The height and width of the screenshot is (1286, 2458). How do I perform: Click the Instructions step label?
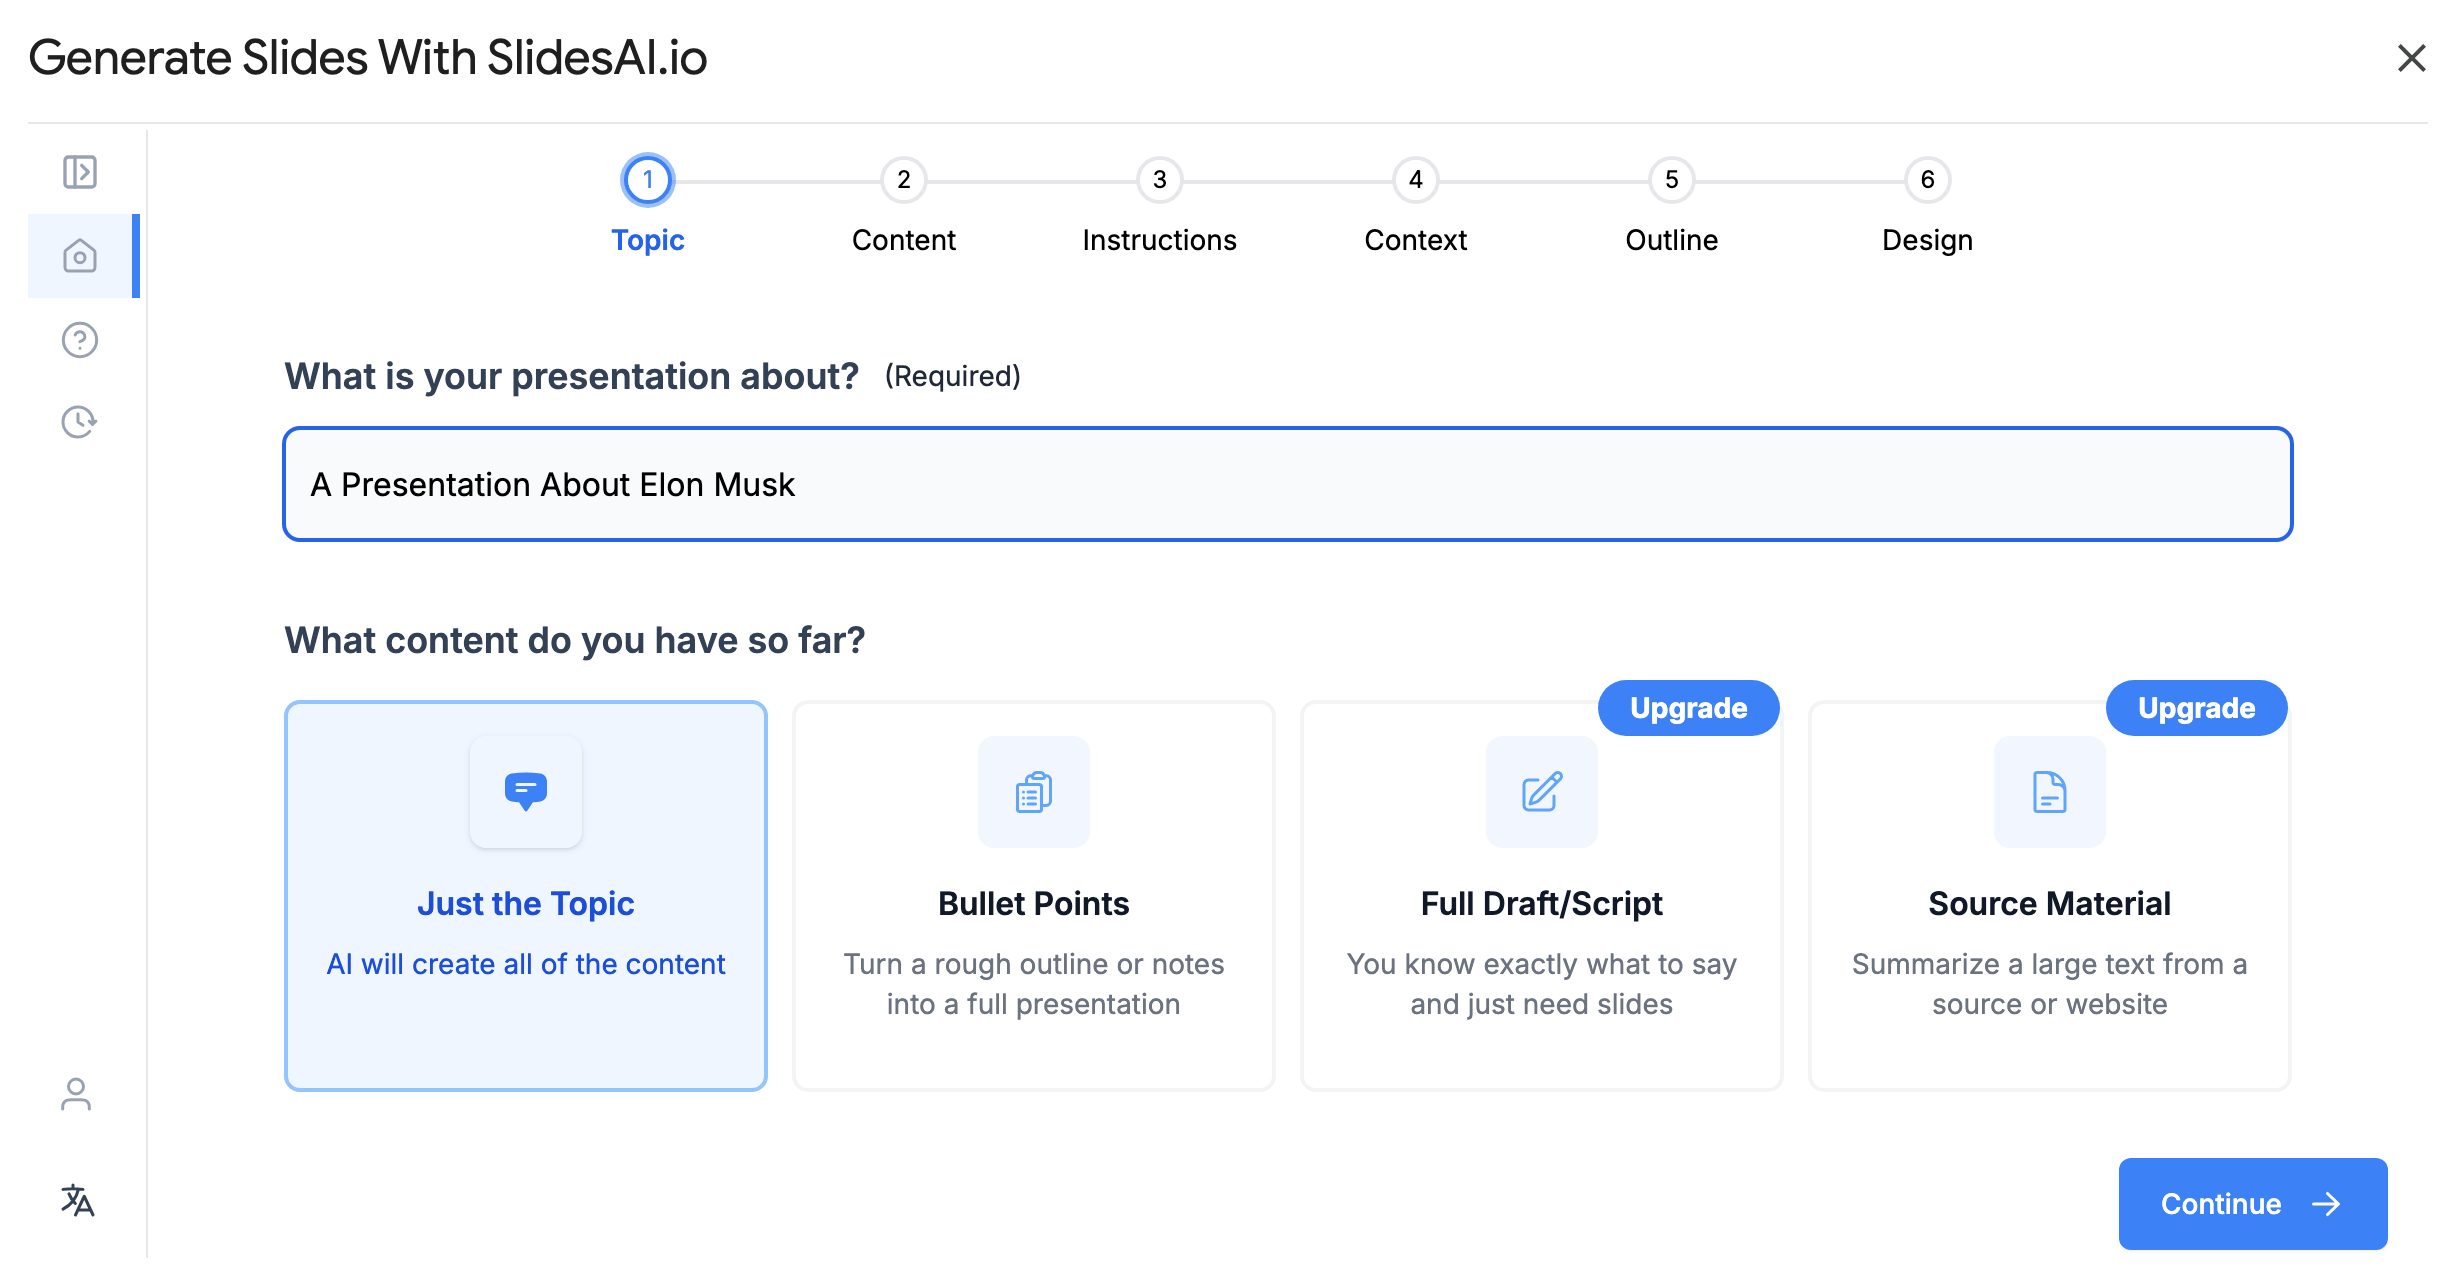(1160, 240)
